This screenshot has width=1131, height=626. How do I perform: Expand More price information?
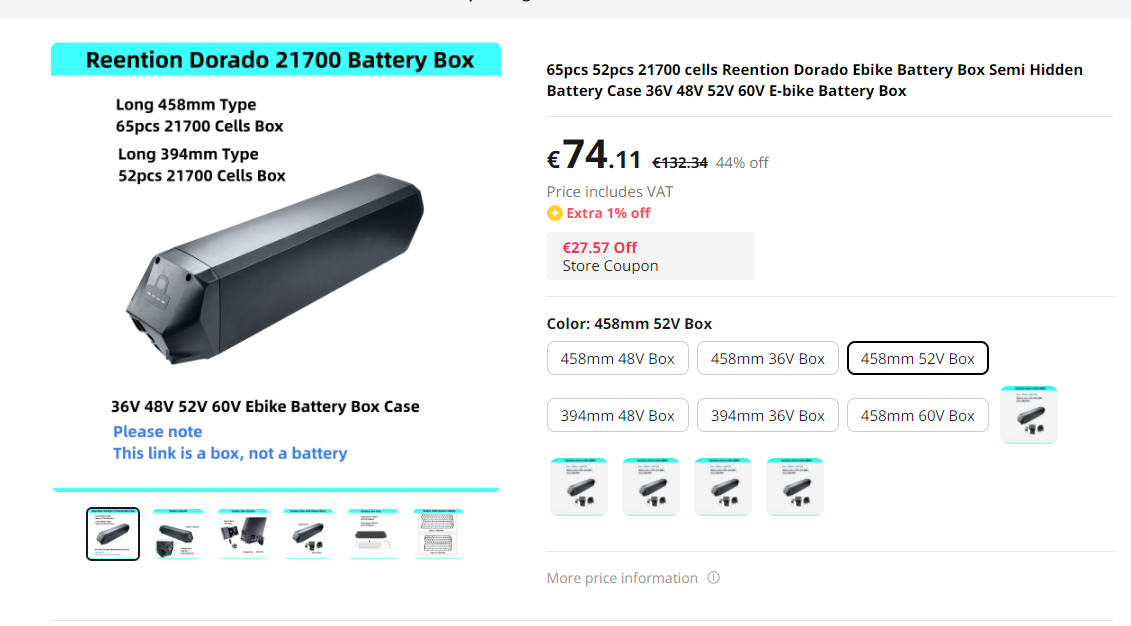[x=622, y=578]
